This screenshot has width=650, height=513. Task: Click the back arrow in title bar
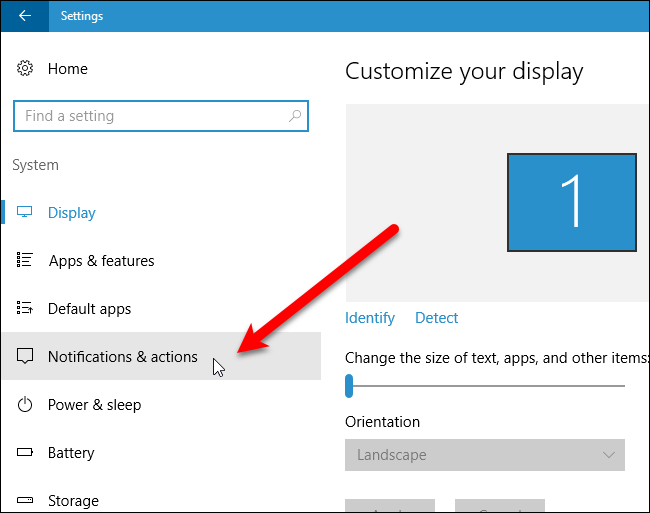click(25, 16)
